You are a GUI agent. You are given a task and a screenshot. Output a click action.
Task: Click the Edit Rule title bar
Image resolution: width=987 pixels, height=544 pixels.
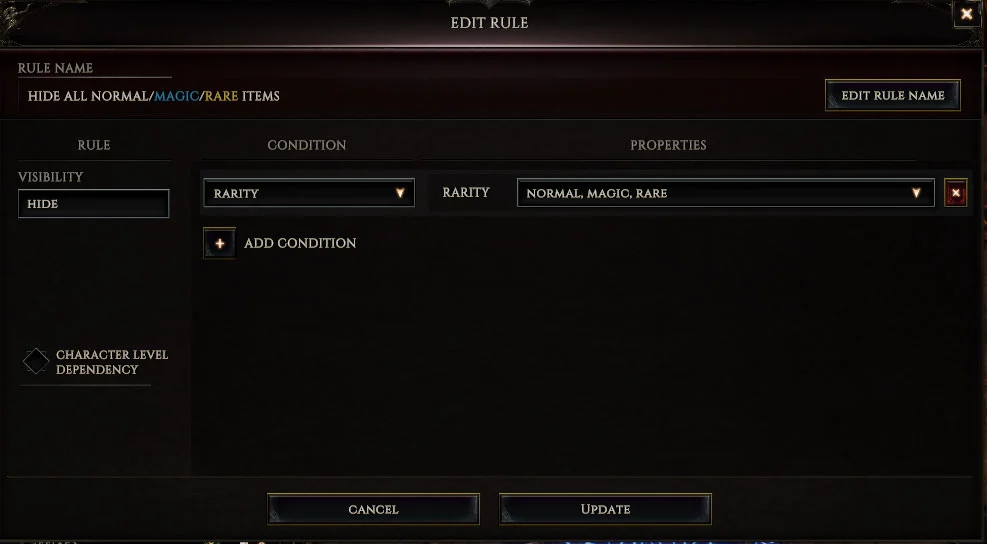pos(489,23)
